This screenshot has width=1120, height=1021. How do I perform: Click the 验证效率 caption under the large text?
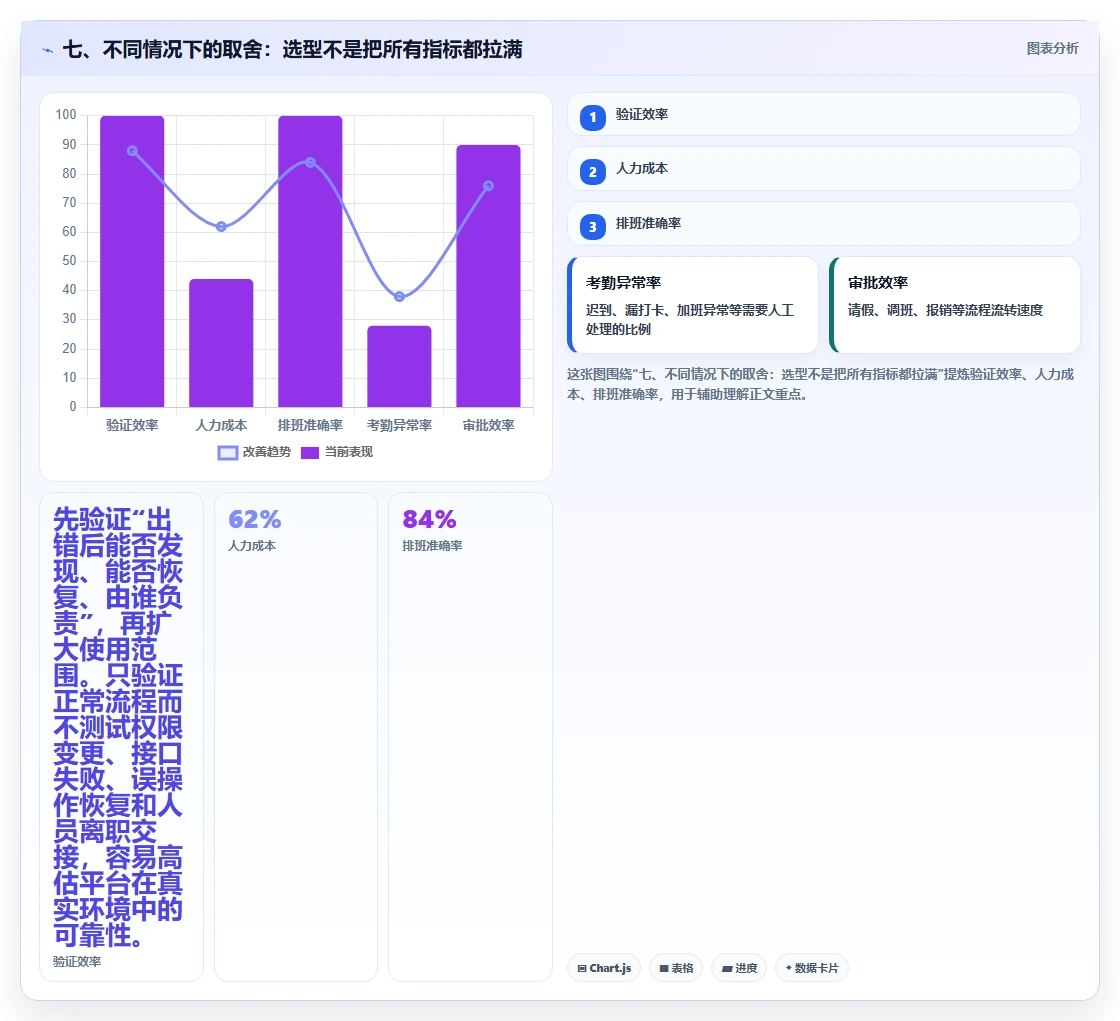pyautogui.click(x=77, y=962)
